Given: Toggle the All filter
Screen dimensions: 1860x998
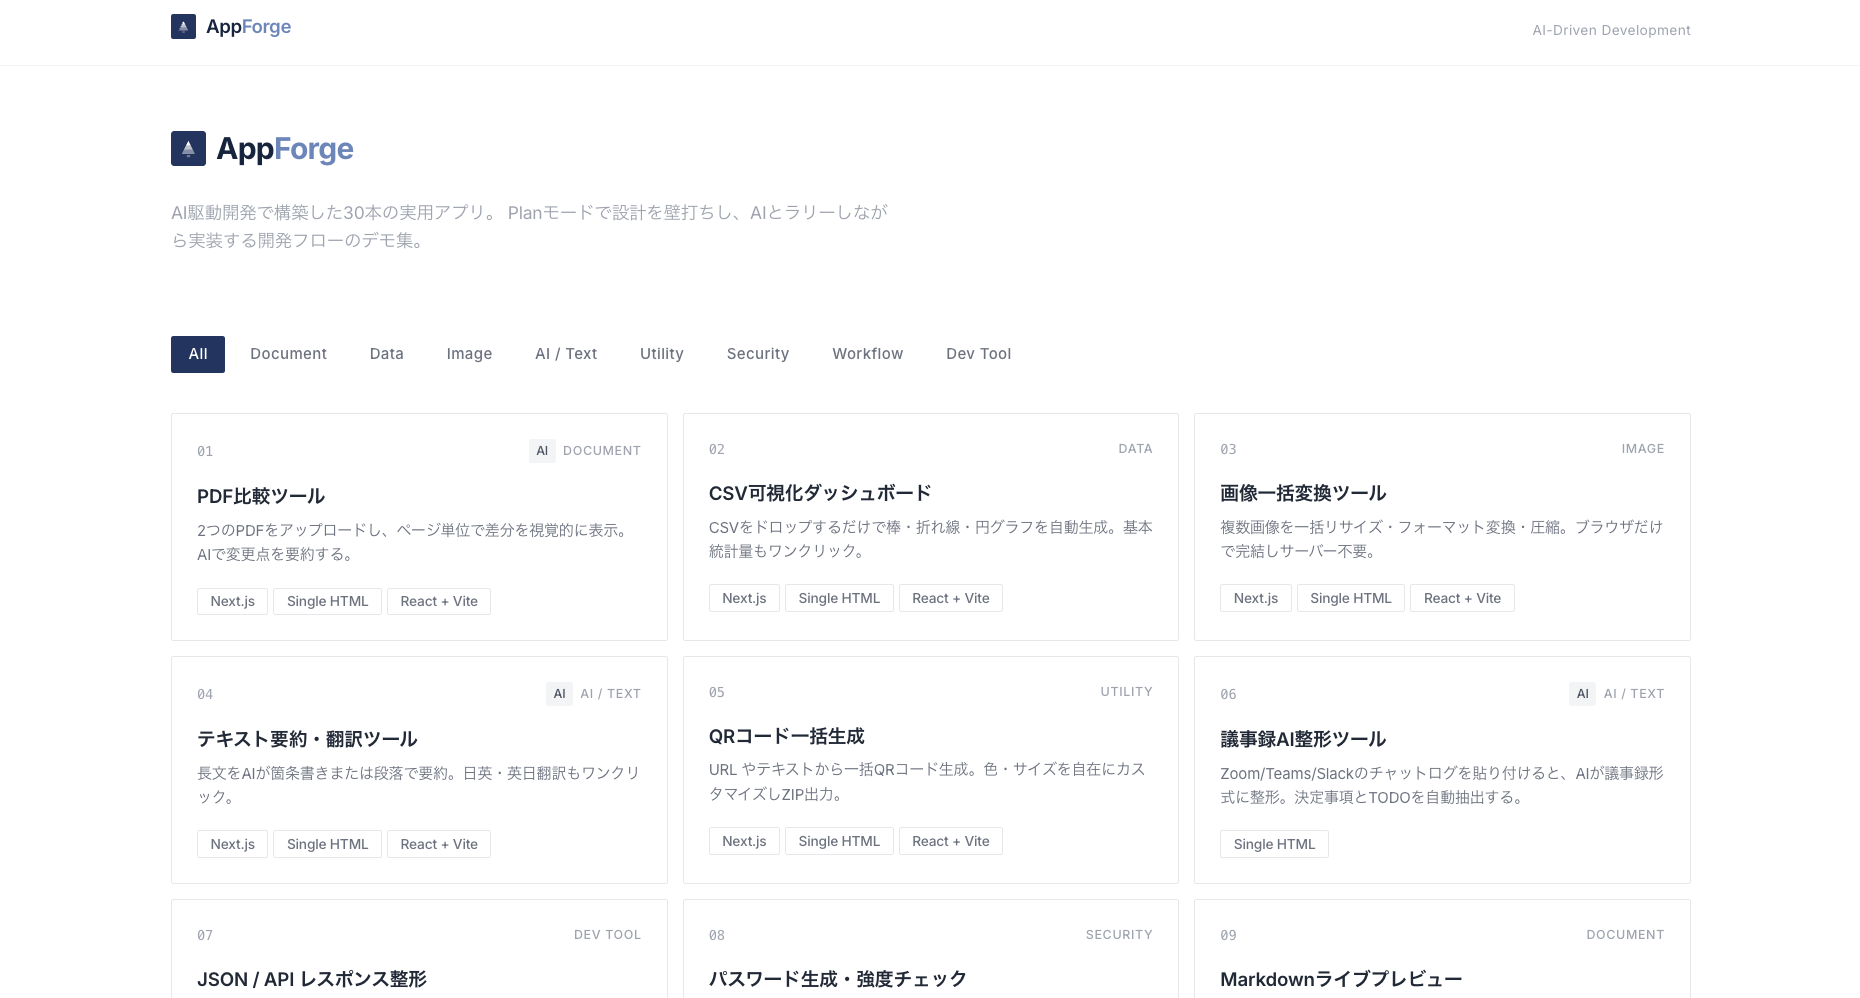Looking at the screenshot, I should (197, 354).
